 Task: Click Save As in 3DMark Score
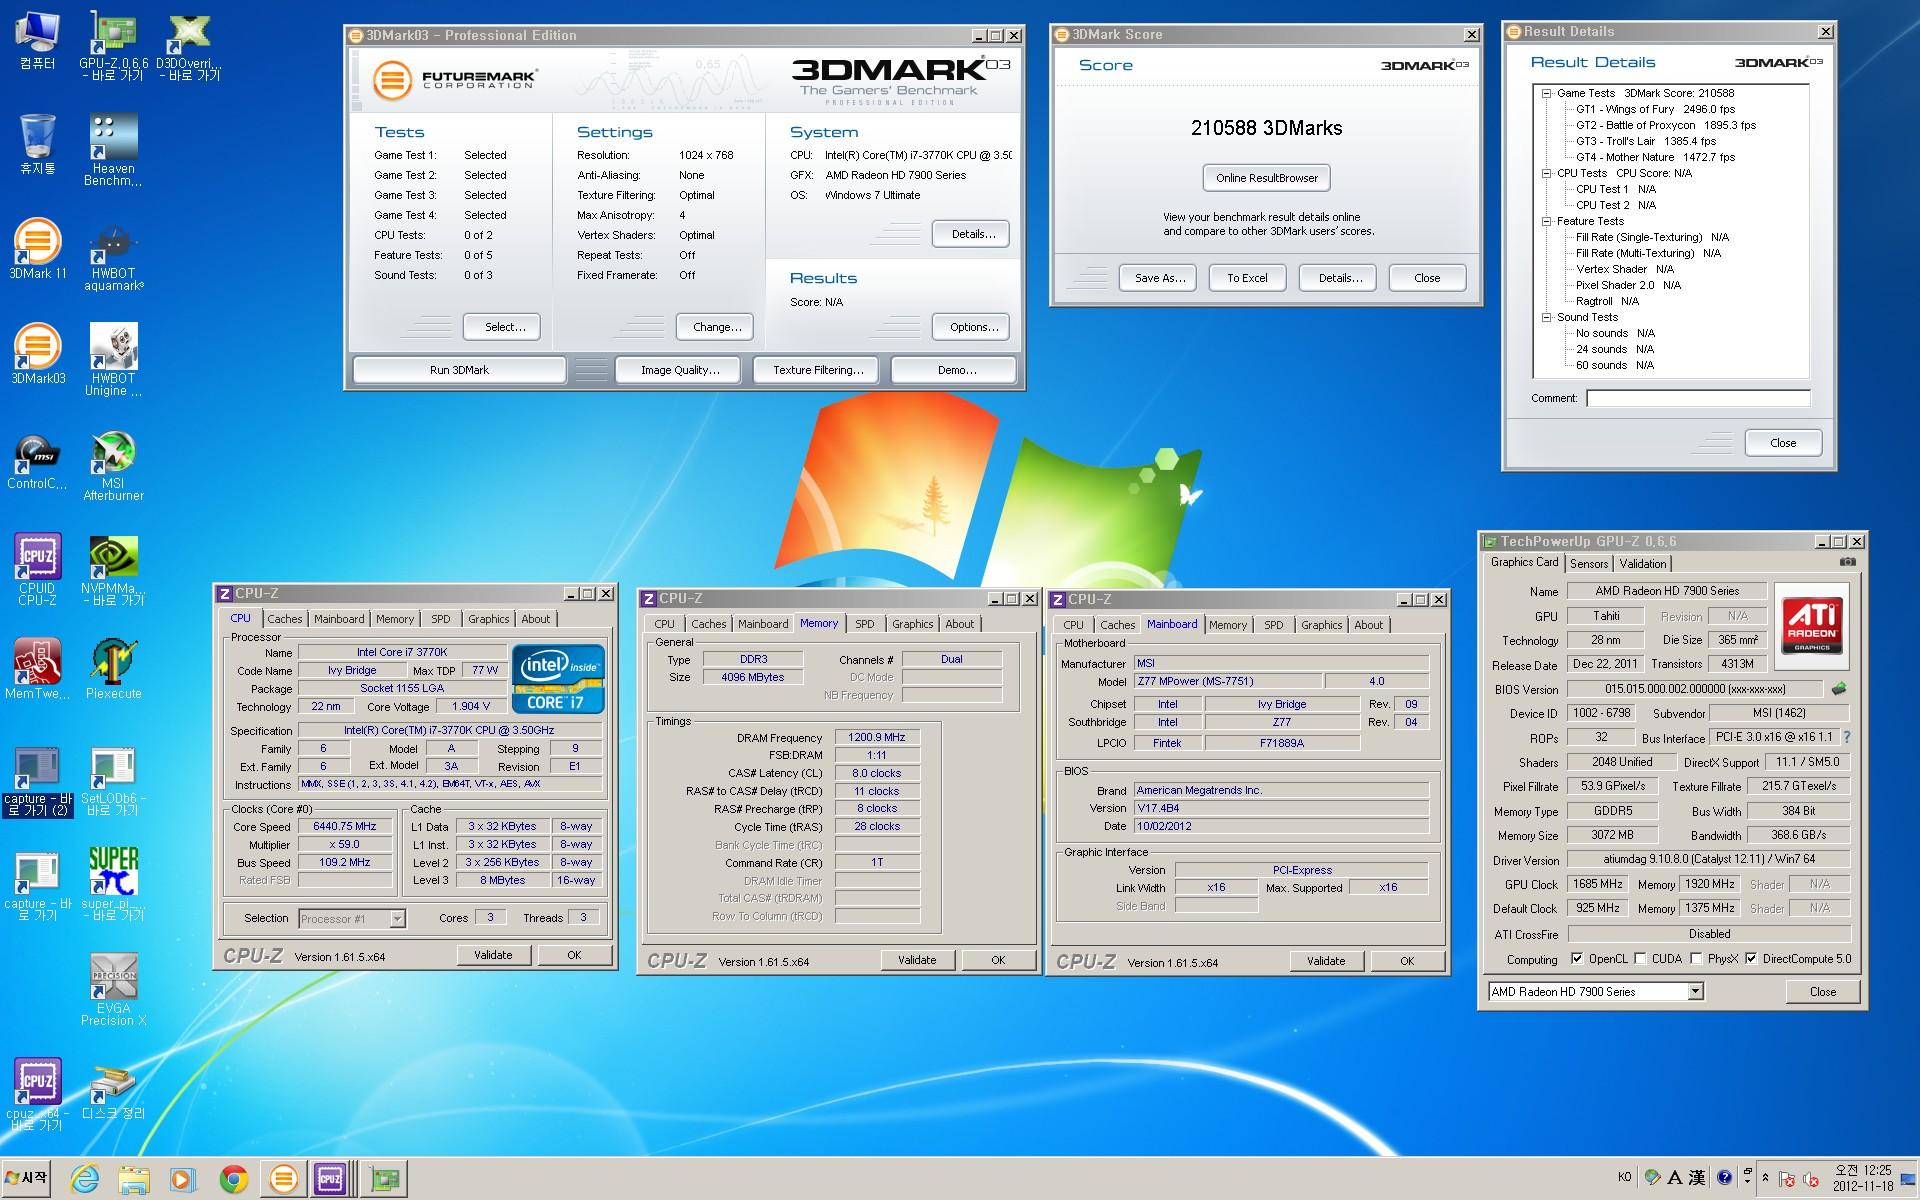pos(1159,278)
